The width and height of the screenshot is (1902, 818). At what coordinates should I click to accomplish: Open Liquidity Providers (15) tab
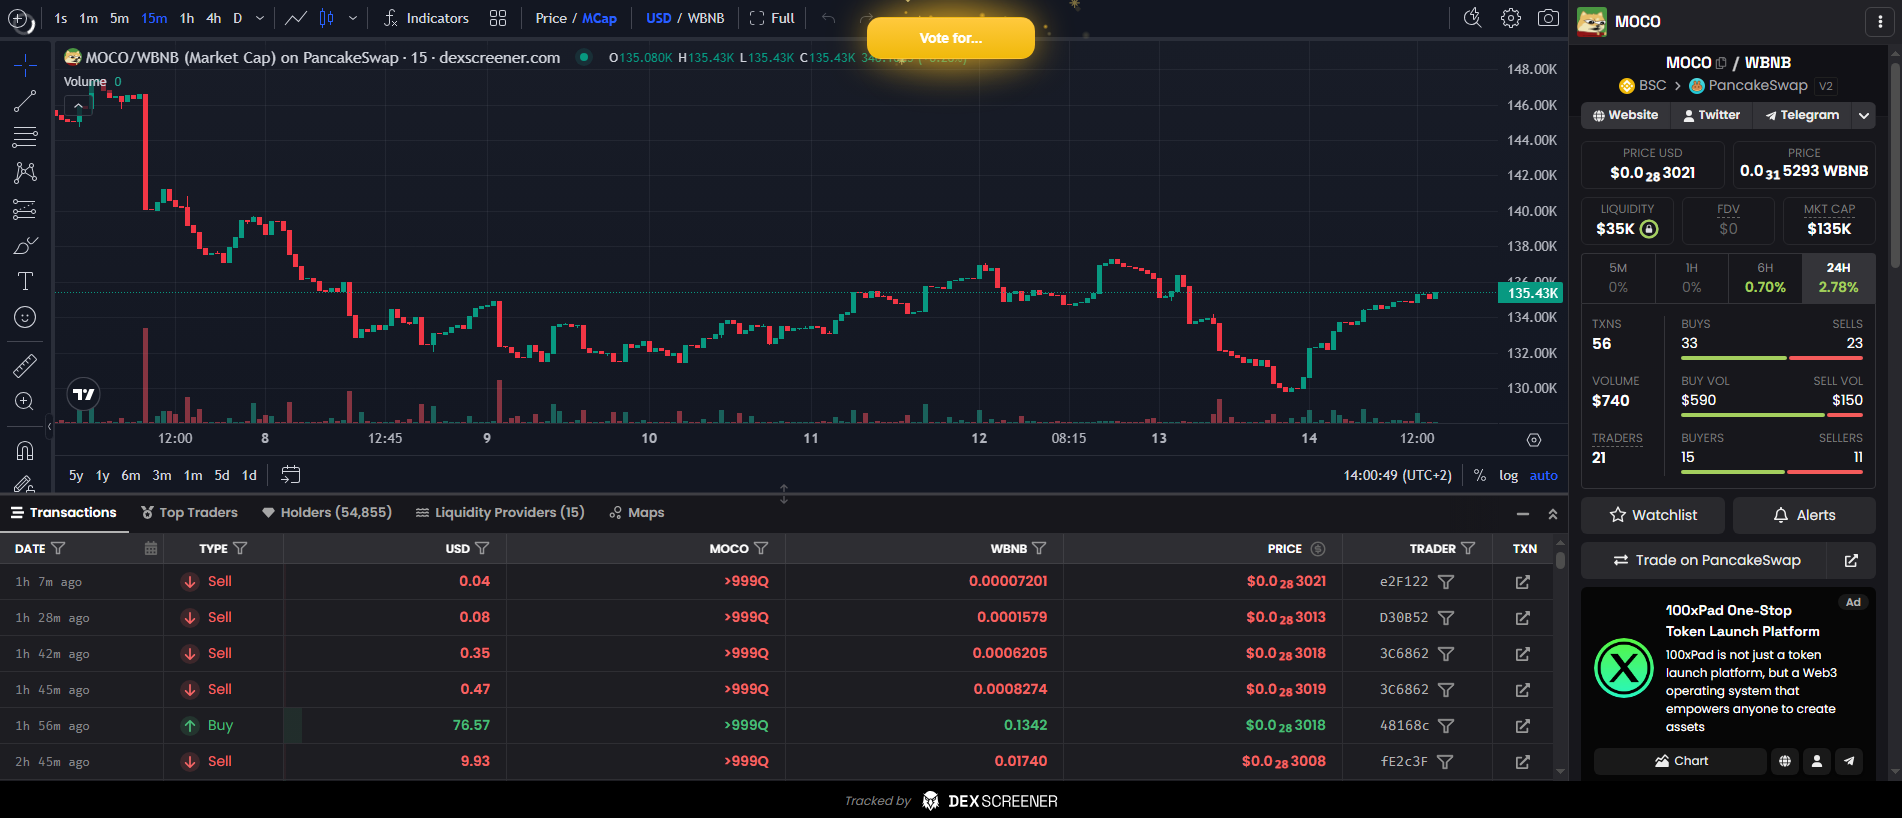click(x=500, y=513)
